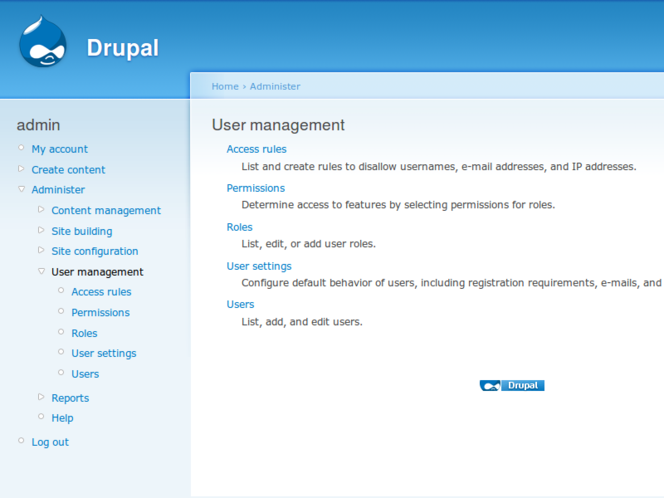Image resolution: width=664 pixels, height=498 pixels.
Task: Click the Administer breadcrumb link
Action: pyautogui.click(x=274, y=86)
